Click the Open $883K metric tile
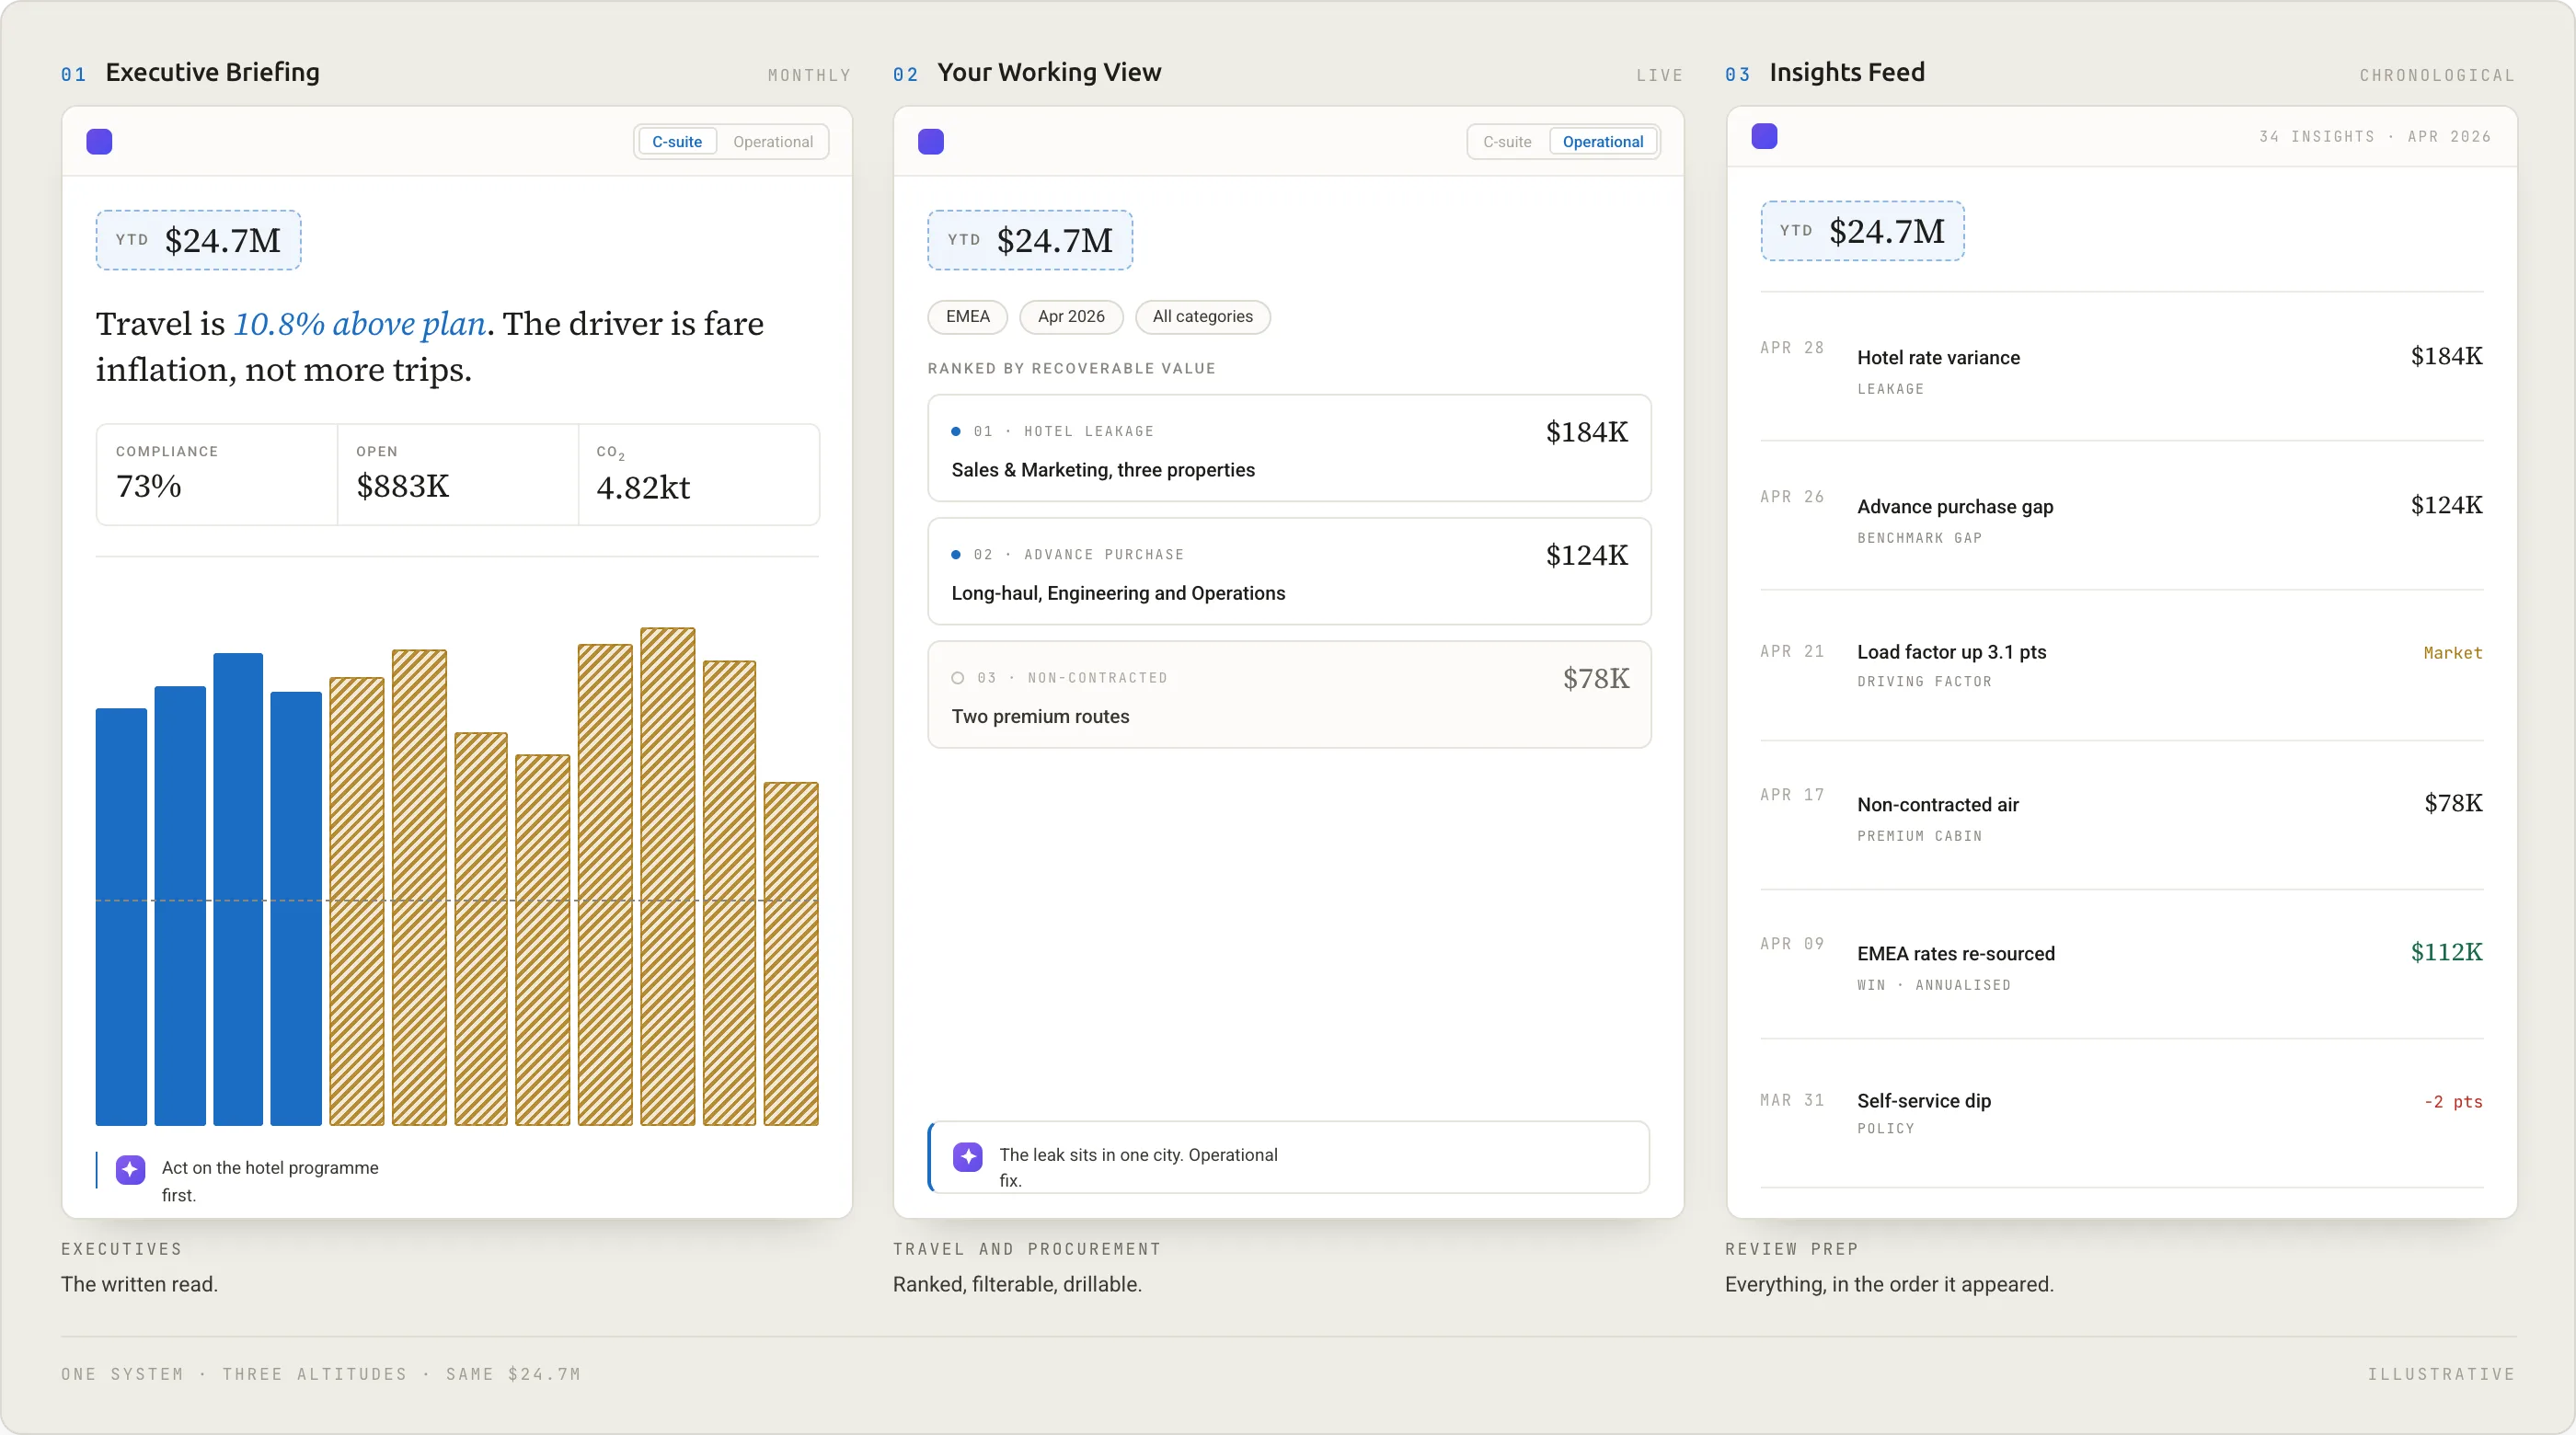This screenshot has width=2576, height=1435. 458,475
